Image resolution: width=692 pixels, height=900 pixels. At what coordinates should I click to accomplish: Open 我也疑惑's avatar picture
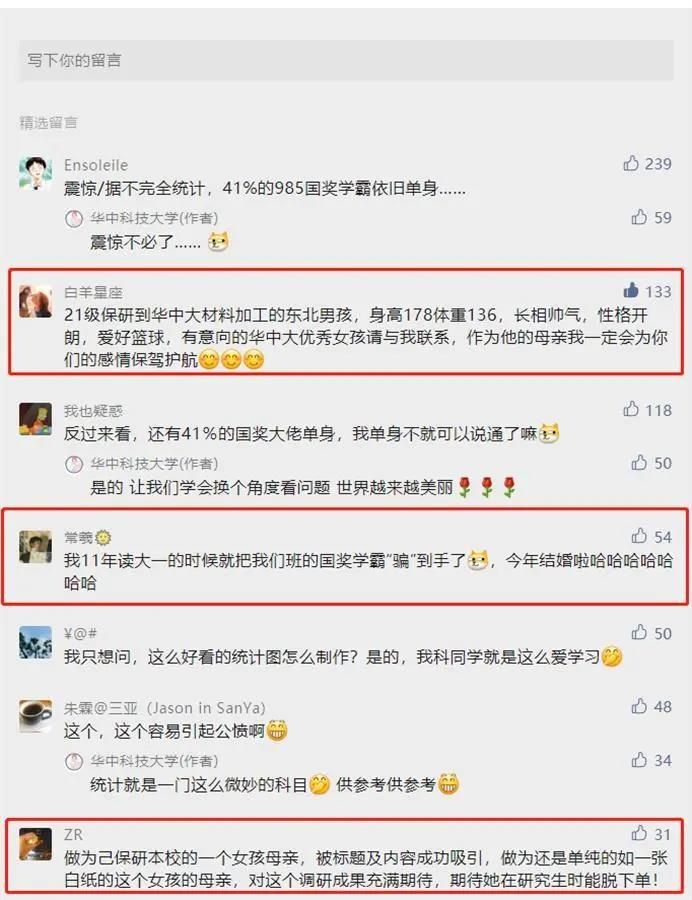pyautogui.click(x=36, y=419)
